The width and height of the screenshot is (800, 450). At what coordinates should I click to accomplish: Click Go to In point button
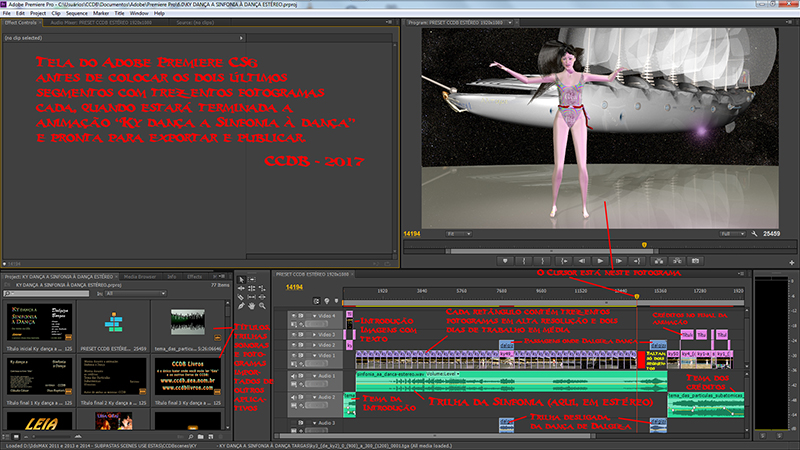(564, 261)
